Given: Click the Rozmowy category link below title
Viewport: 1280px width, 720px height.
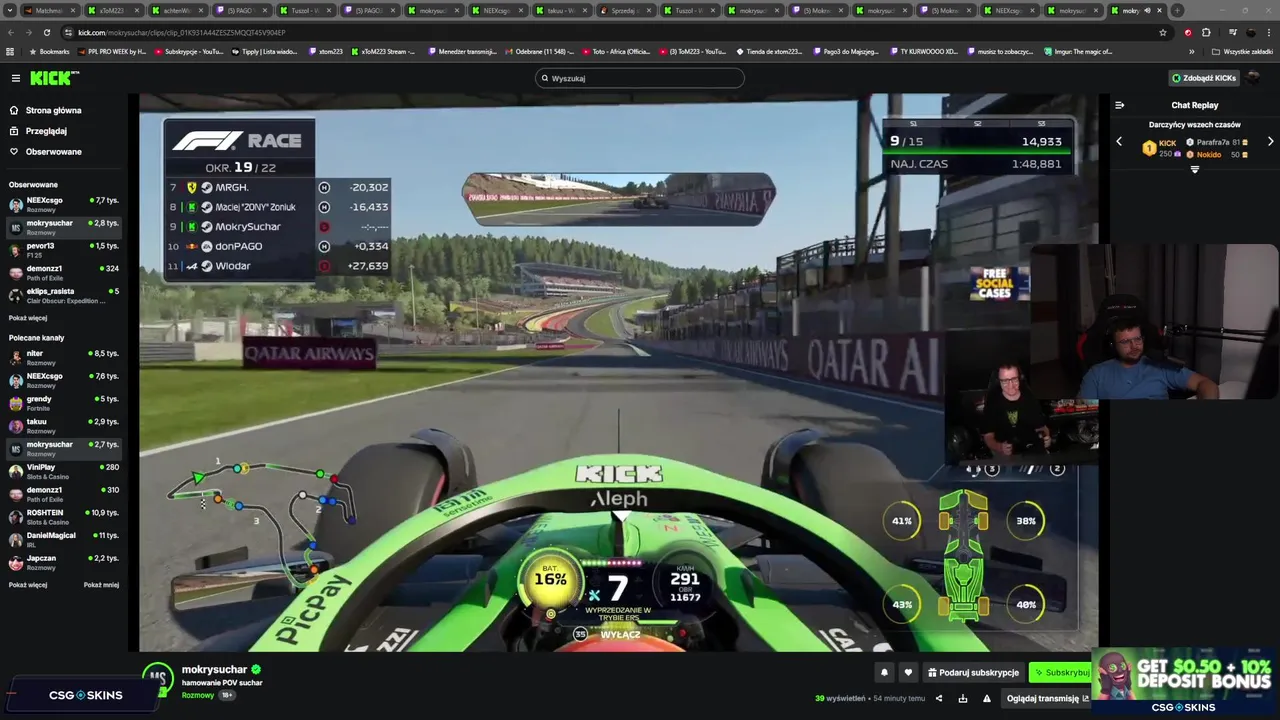Looking at the screenshot, I should [x=198, y=695].
